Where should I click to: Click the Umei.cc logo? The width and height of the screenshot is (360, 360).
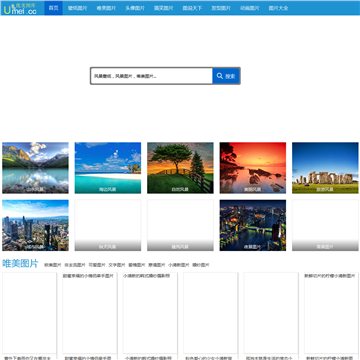tap(20, 9)
